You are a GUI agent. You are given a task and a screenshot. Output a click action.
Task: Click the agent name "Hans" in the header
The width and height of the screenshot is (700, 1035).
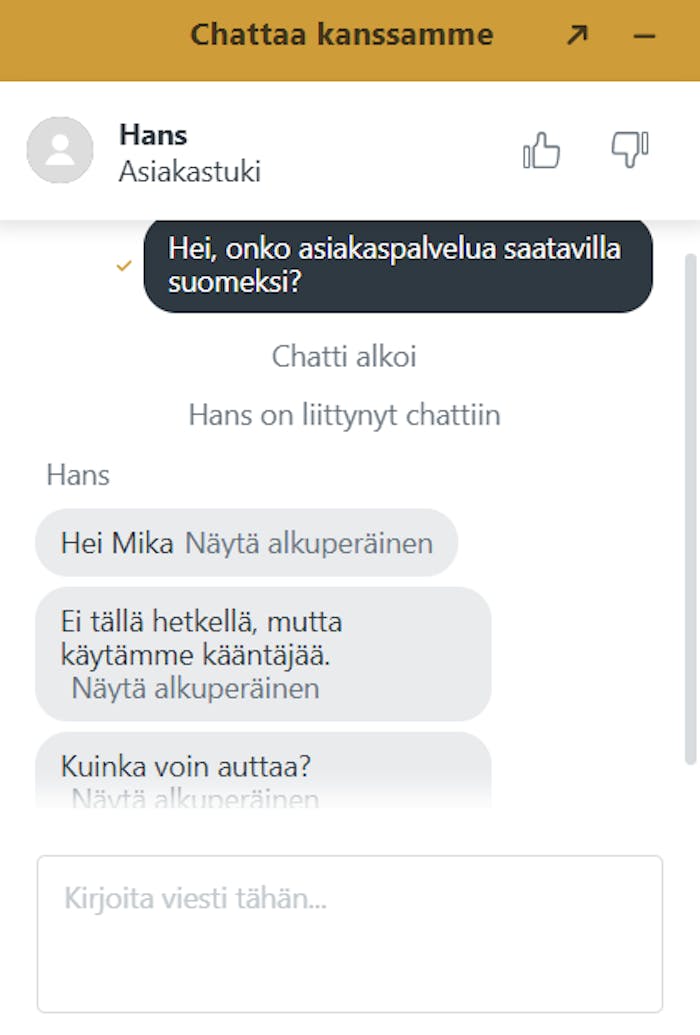click(153, 134)
